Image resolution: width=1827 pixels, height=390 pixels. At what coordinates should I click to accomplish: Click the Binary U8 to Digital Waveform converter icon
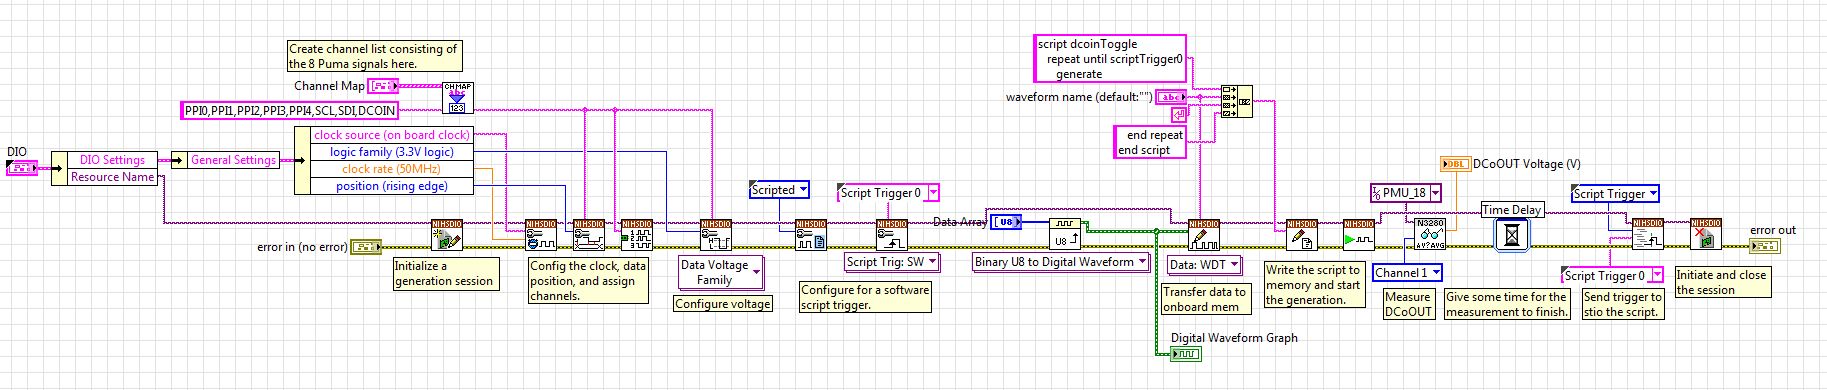pyautogui.click(x=1065, y=235)
